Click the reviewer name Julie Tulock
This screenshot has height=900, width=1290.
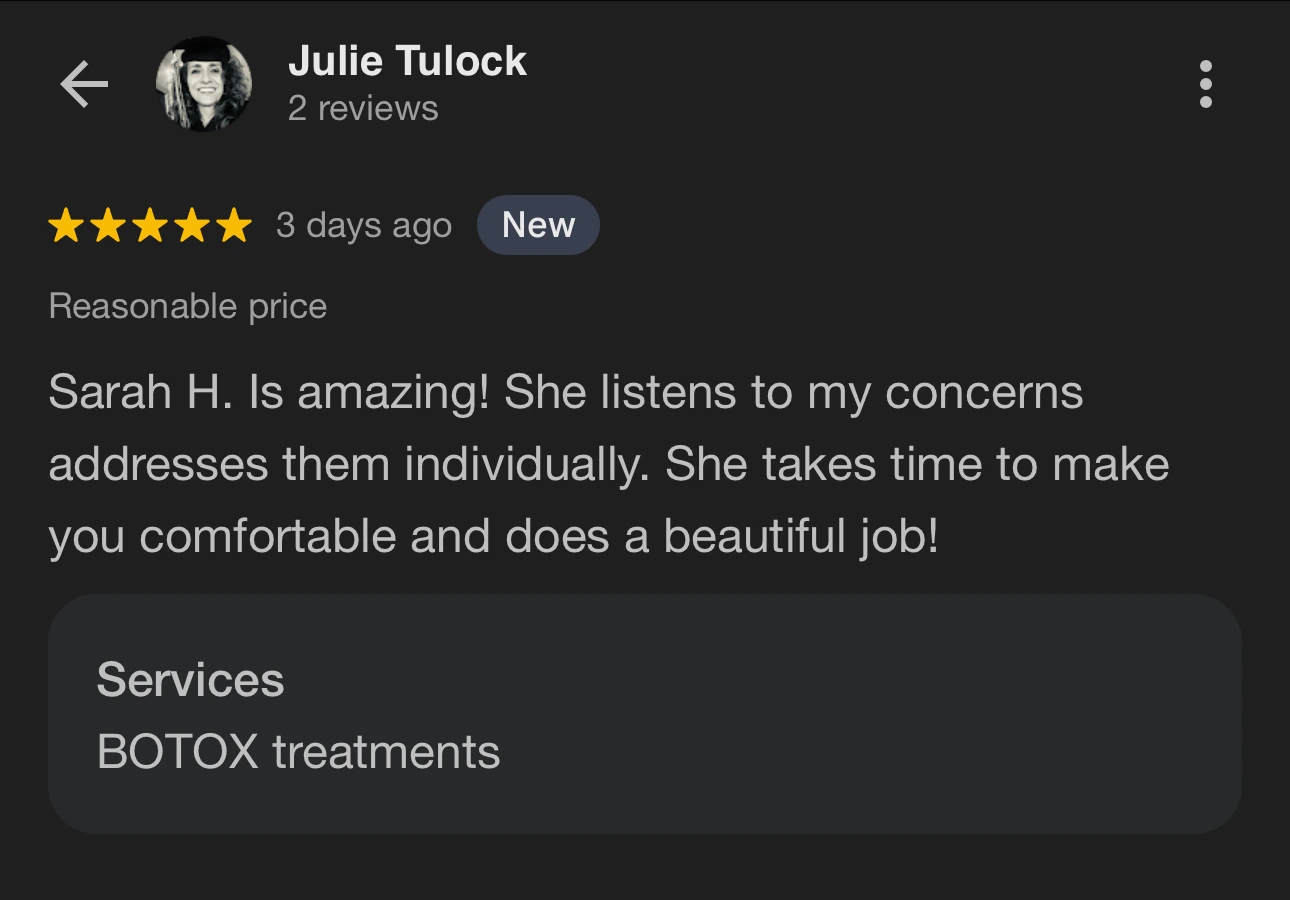point(407,61)
